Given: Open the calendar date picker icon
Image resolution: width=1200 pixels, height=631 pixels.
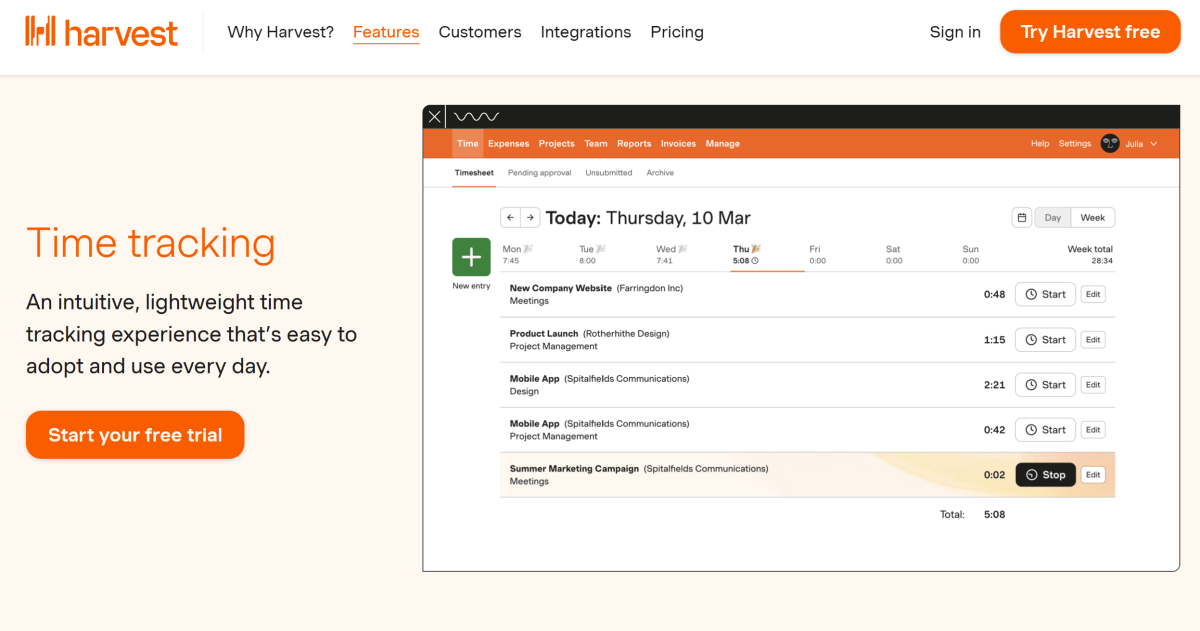Looking at the screenshot, I should pos(1021,217).
